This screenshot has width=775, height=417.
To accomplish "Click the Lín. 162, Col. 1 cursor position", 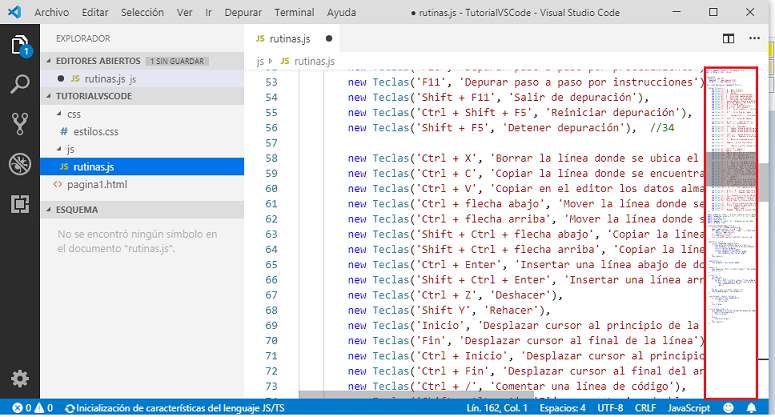I will coord(497,408).
